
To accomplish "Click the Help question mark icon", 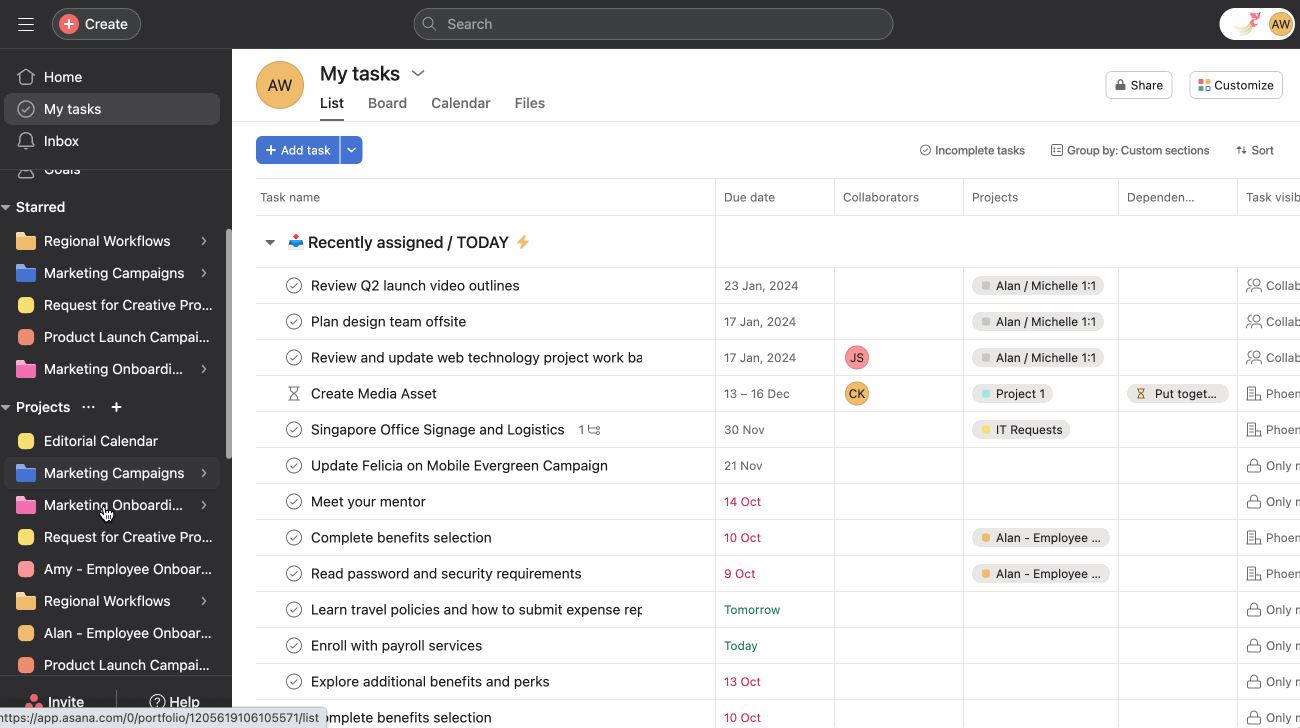I will 157,702.
